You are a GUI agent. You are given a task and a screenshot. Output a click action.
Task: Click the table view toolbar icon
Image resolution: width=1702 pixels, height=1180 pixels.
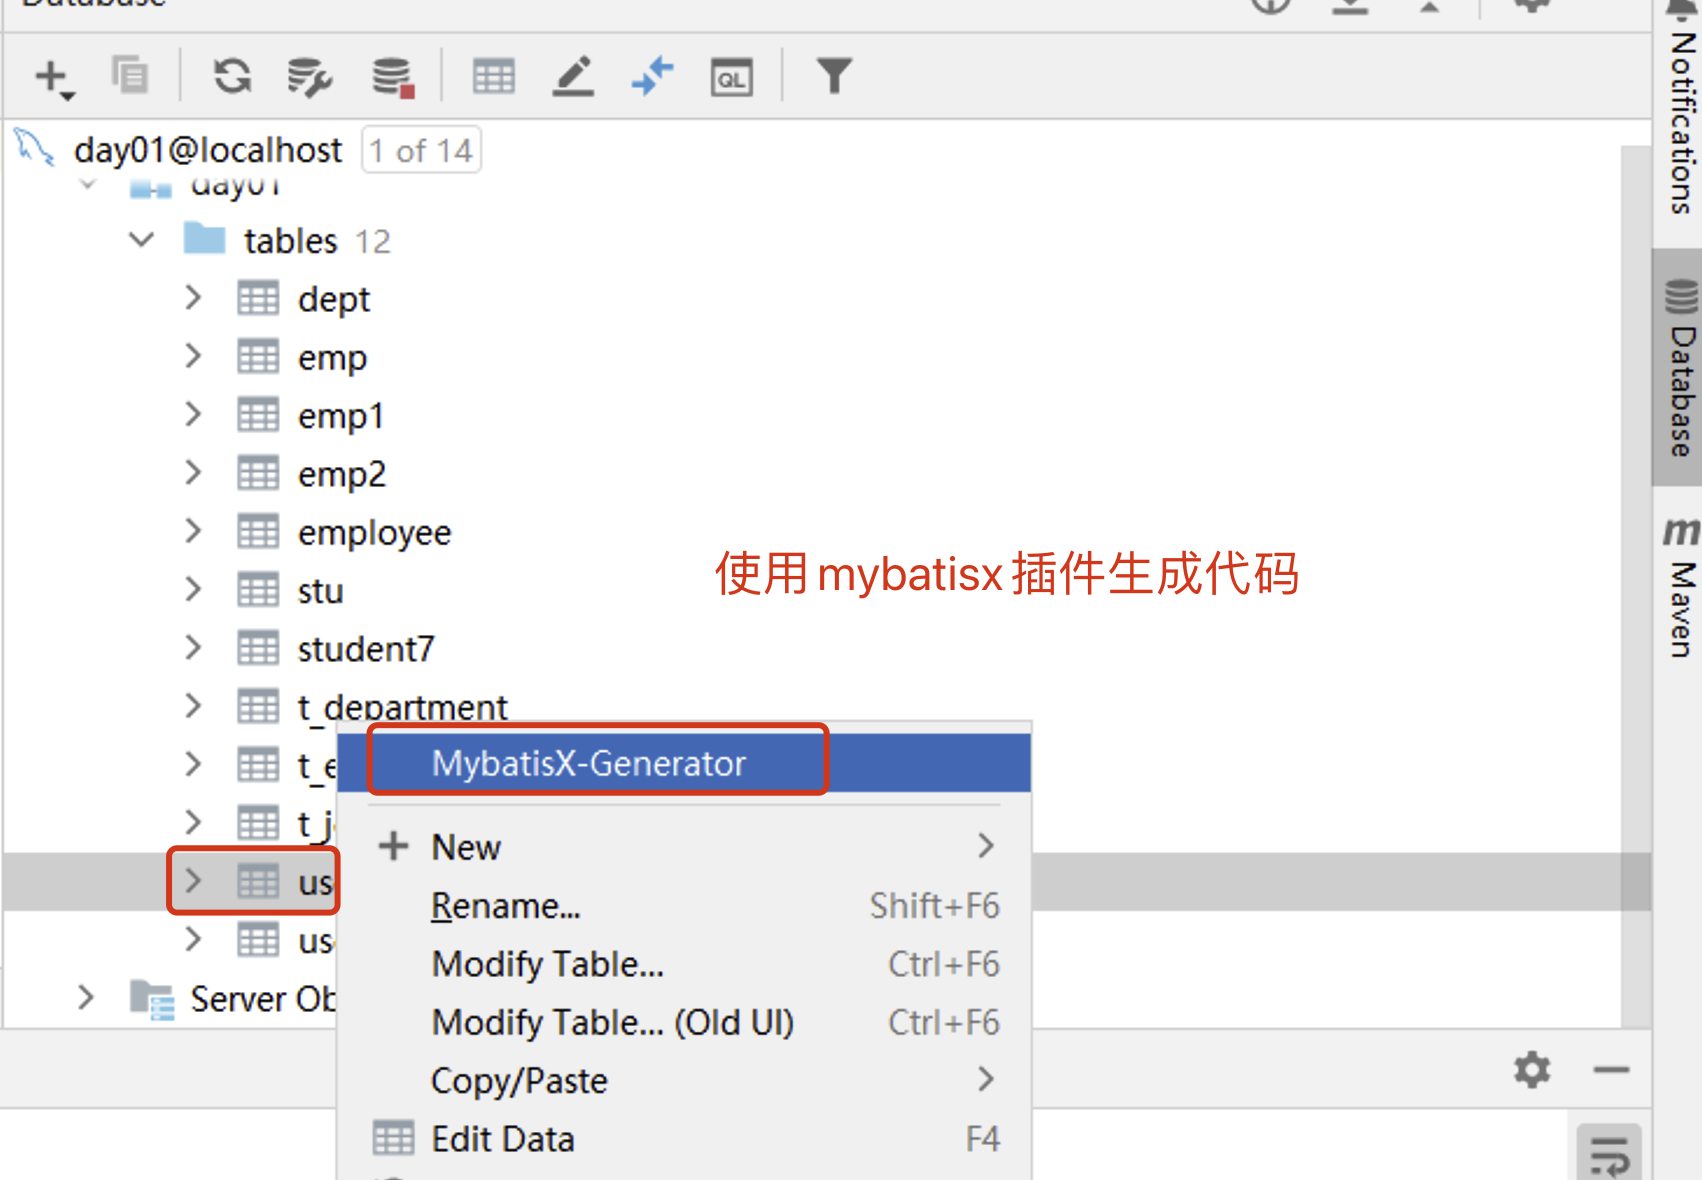(494, 77)
